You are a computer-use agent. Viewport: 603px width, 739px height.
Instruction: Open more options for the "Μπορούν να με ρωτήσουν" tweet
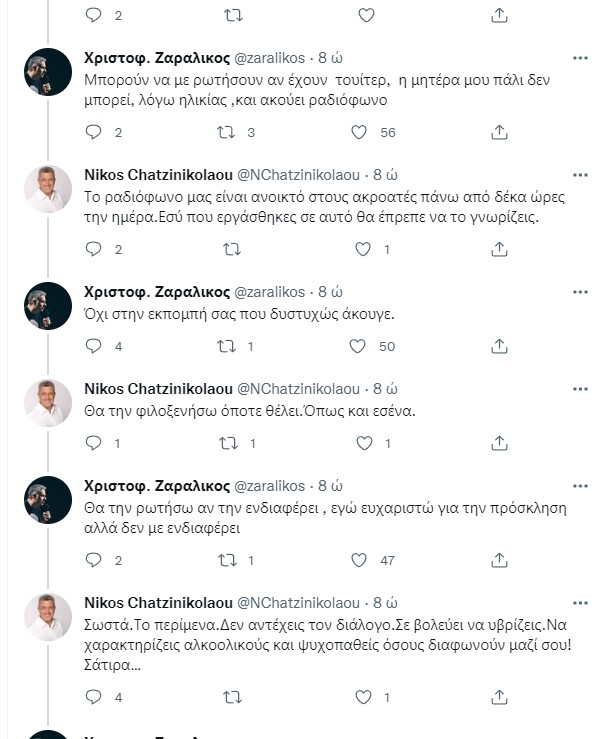click(580, 58)
